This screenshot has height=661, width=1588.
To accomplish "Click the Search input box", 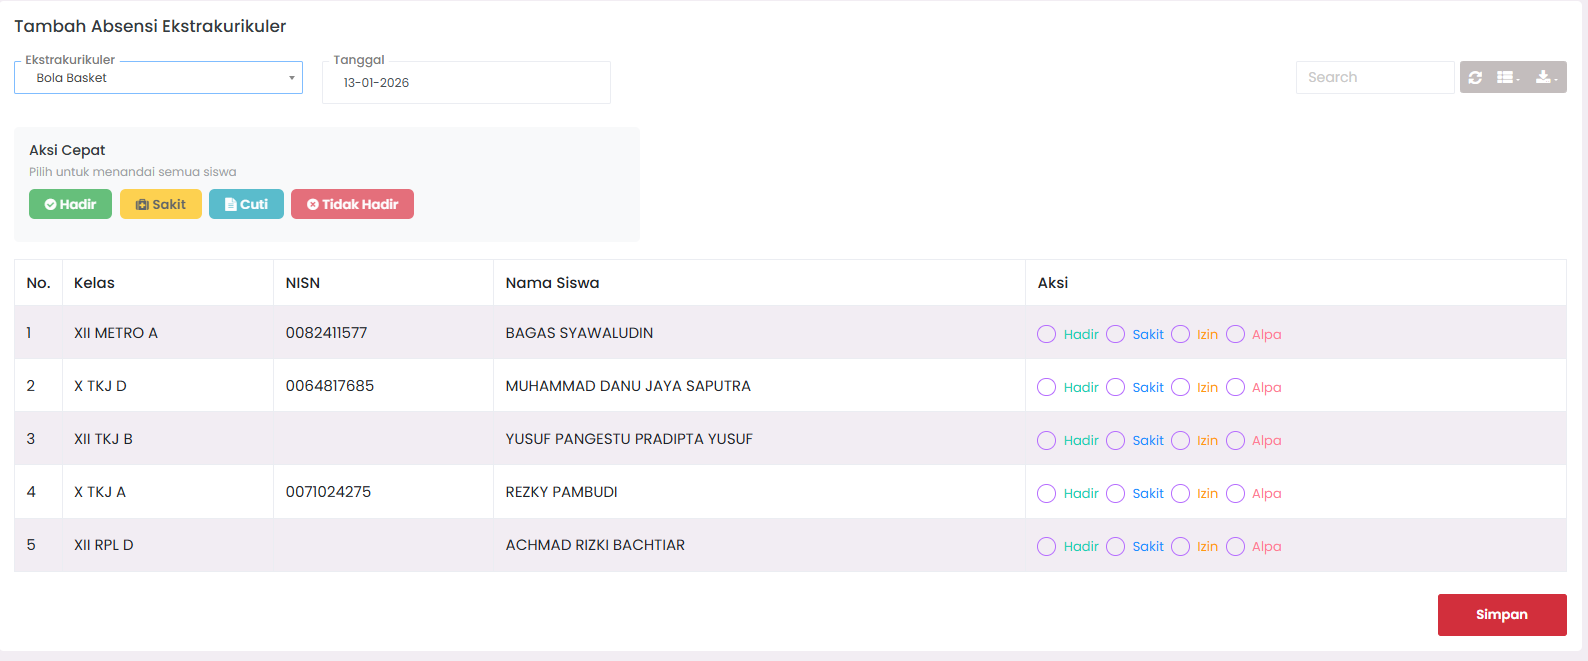I will pyautogui.click(x=1374, y=77).
